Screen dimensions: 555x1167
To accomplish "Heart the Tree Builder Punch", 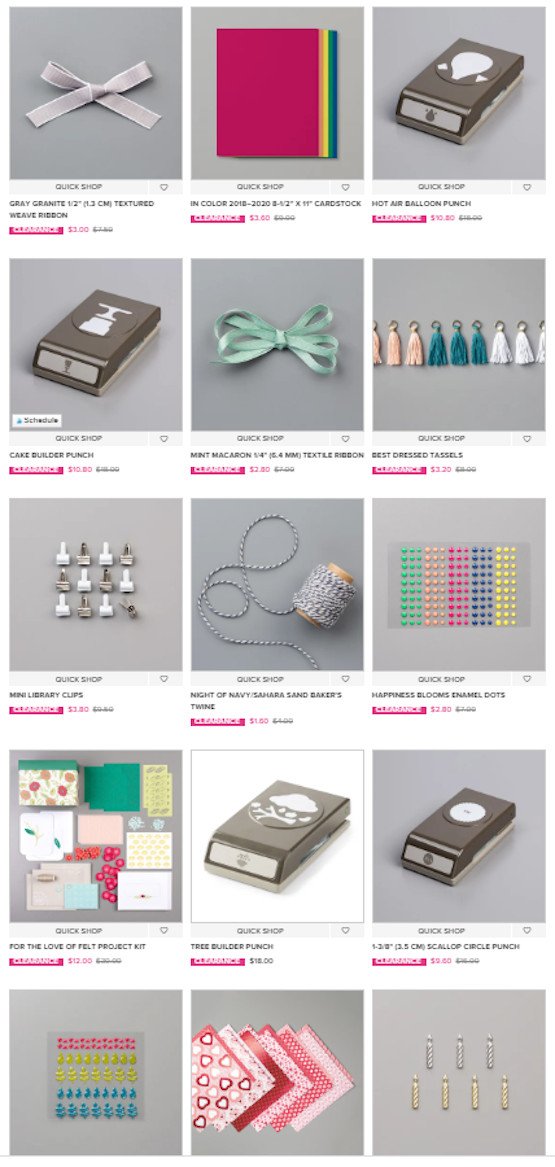I will tap(345, 930).
